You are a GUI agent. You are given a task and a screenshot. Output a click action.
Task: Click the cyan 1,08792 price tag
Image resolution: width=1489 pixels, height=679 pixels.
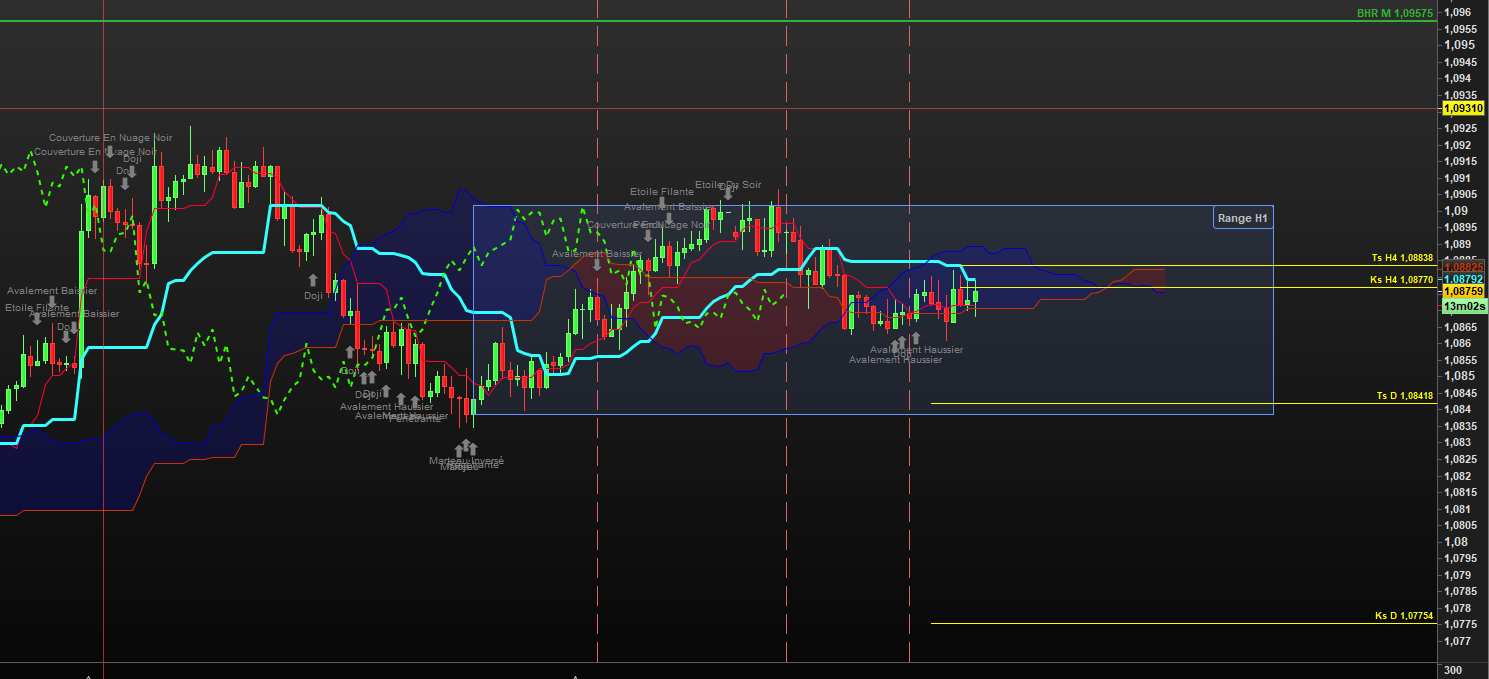click(1463, 279)
